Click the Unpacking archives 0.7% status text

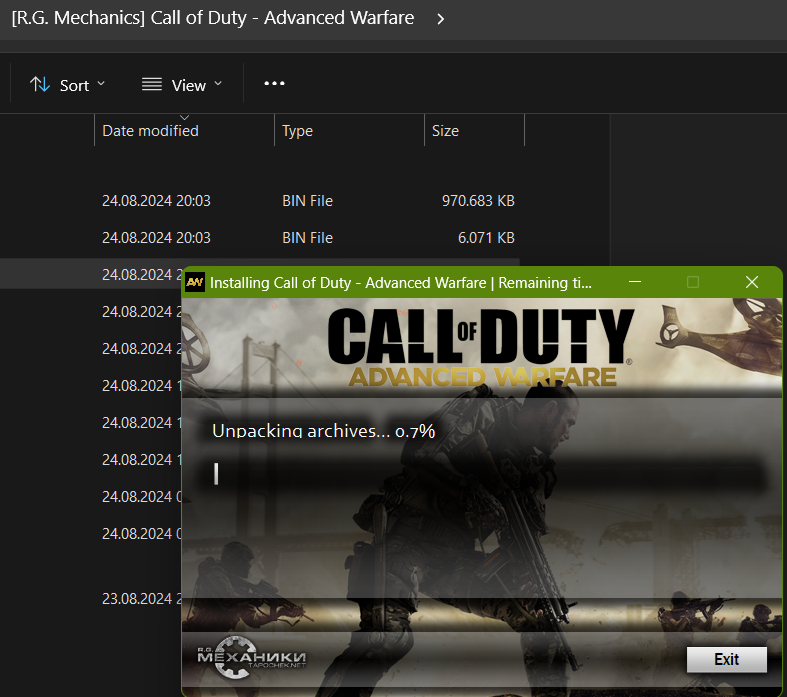click(323, 431)
